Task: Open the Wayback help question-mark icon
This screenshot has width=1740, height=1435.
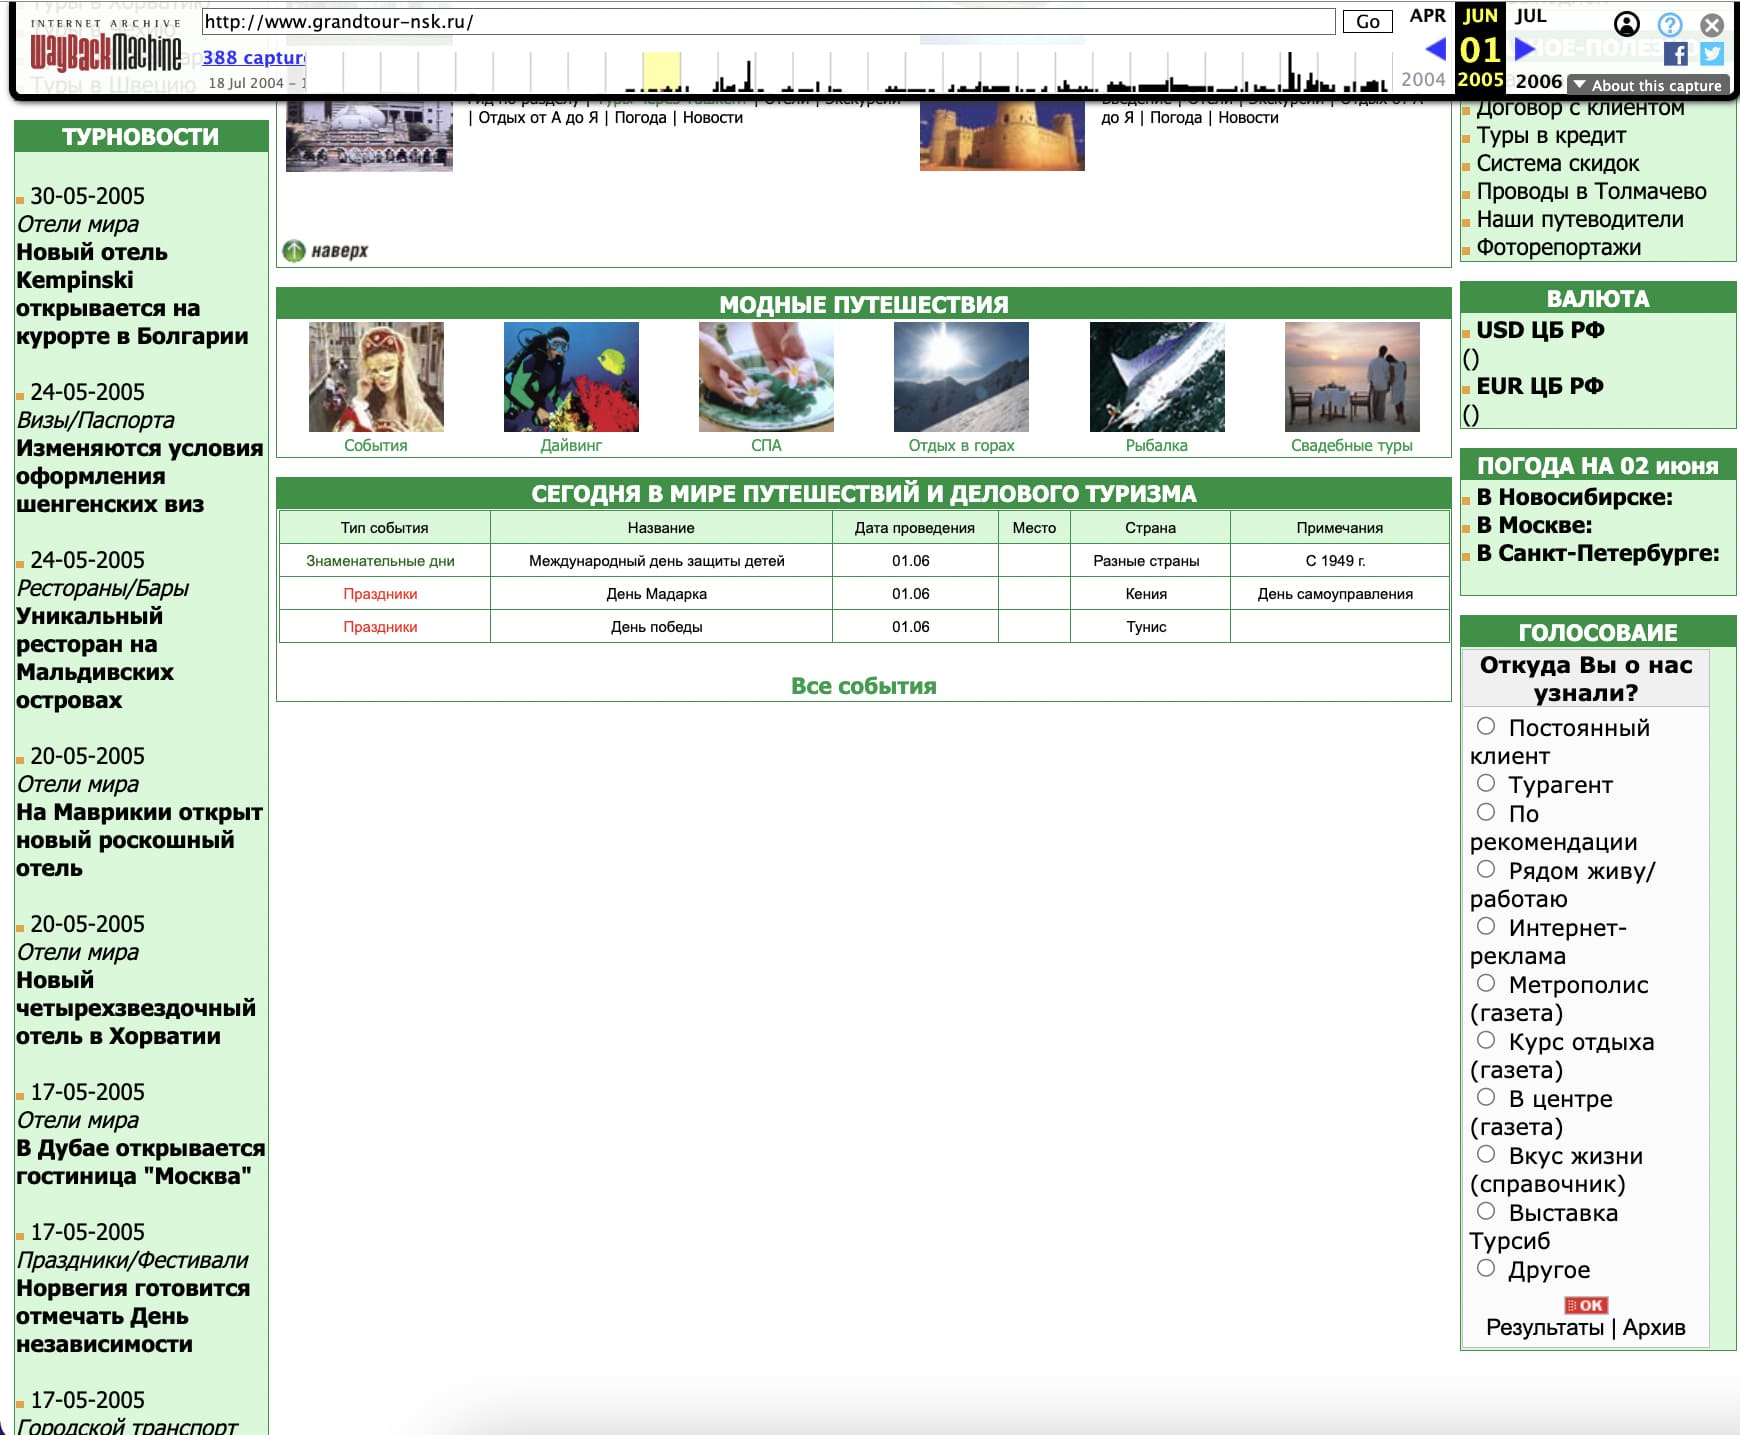Action: coord(1670,24)
